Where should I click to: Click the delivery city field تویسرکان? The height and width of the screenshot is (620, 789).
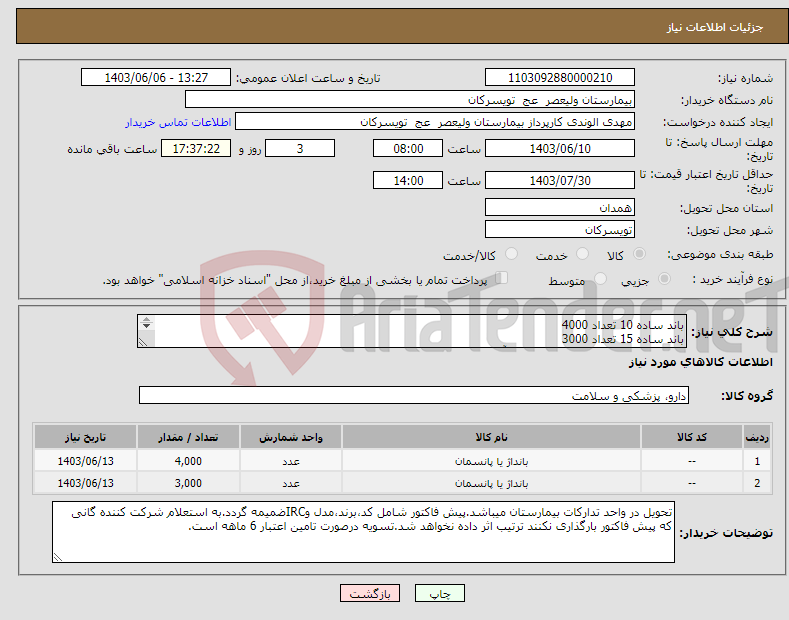[x=560, y=229]
